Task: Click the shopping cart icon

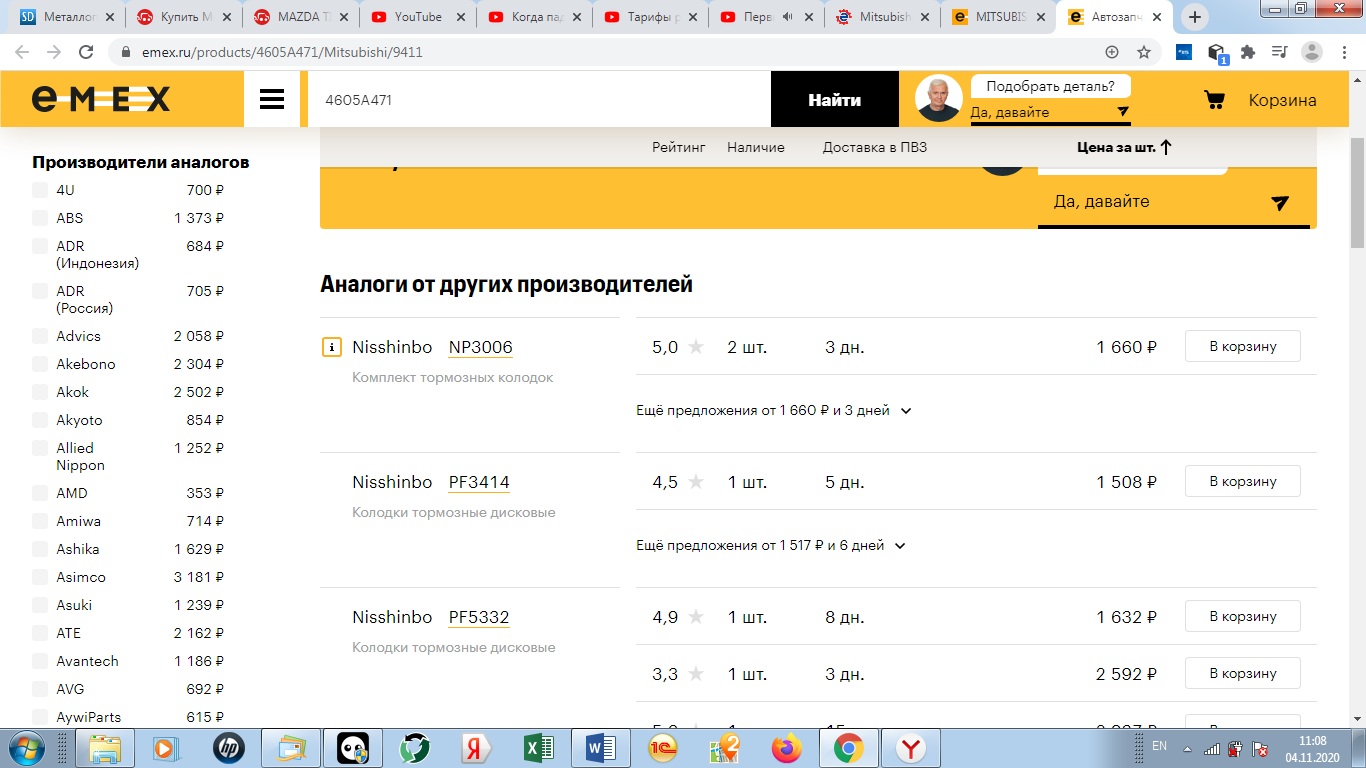Action: tap(1214, 100)
